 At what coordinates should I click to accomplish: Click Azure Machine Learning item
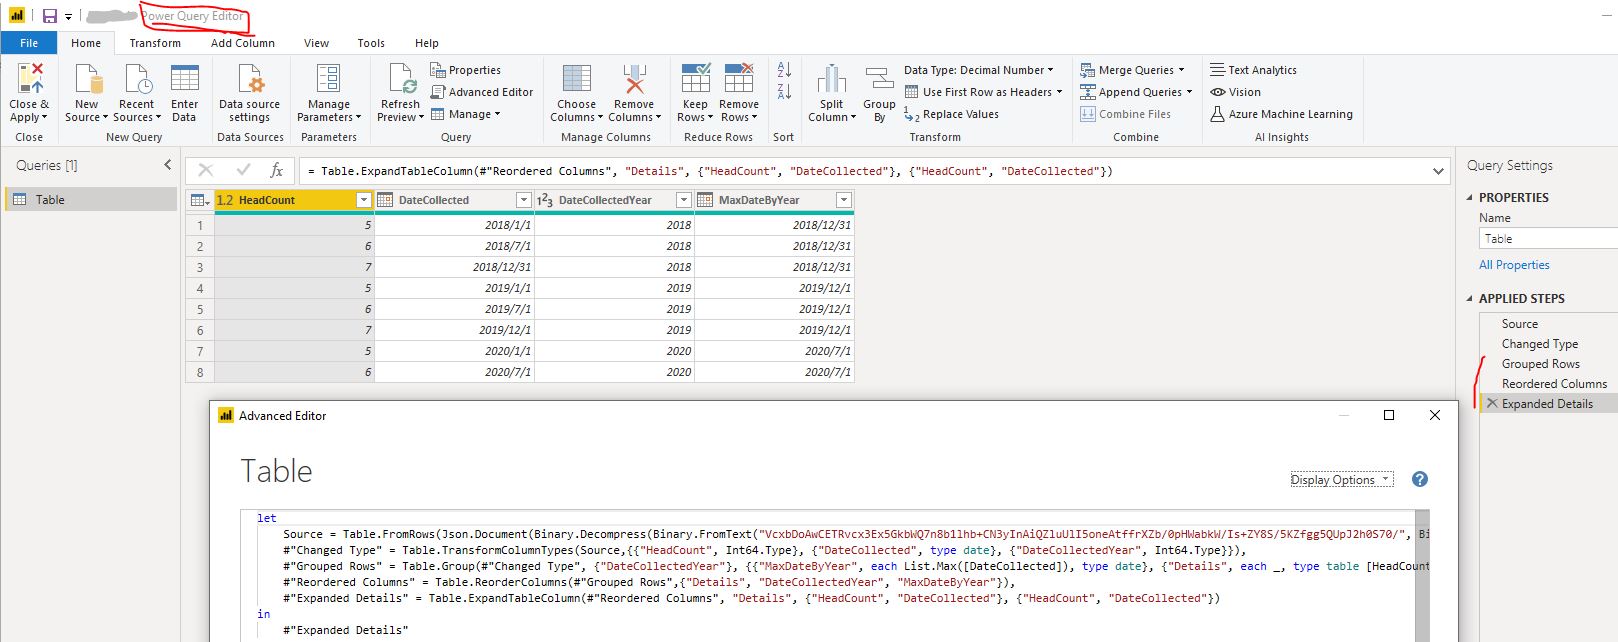(x=1281, y=114)
